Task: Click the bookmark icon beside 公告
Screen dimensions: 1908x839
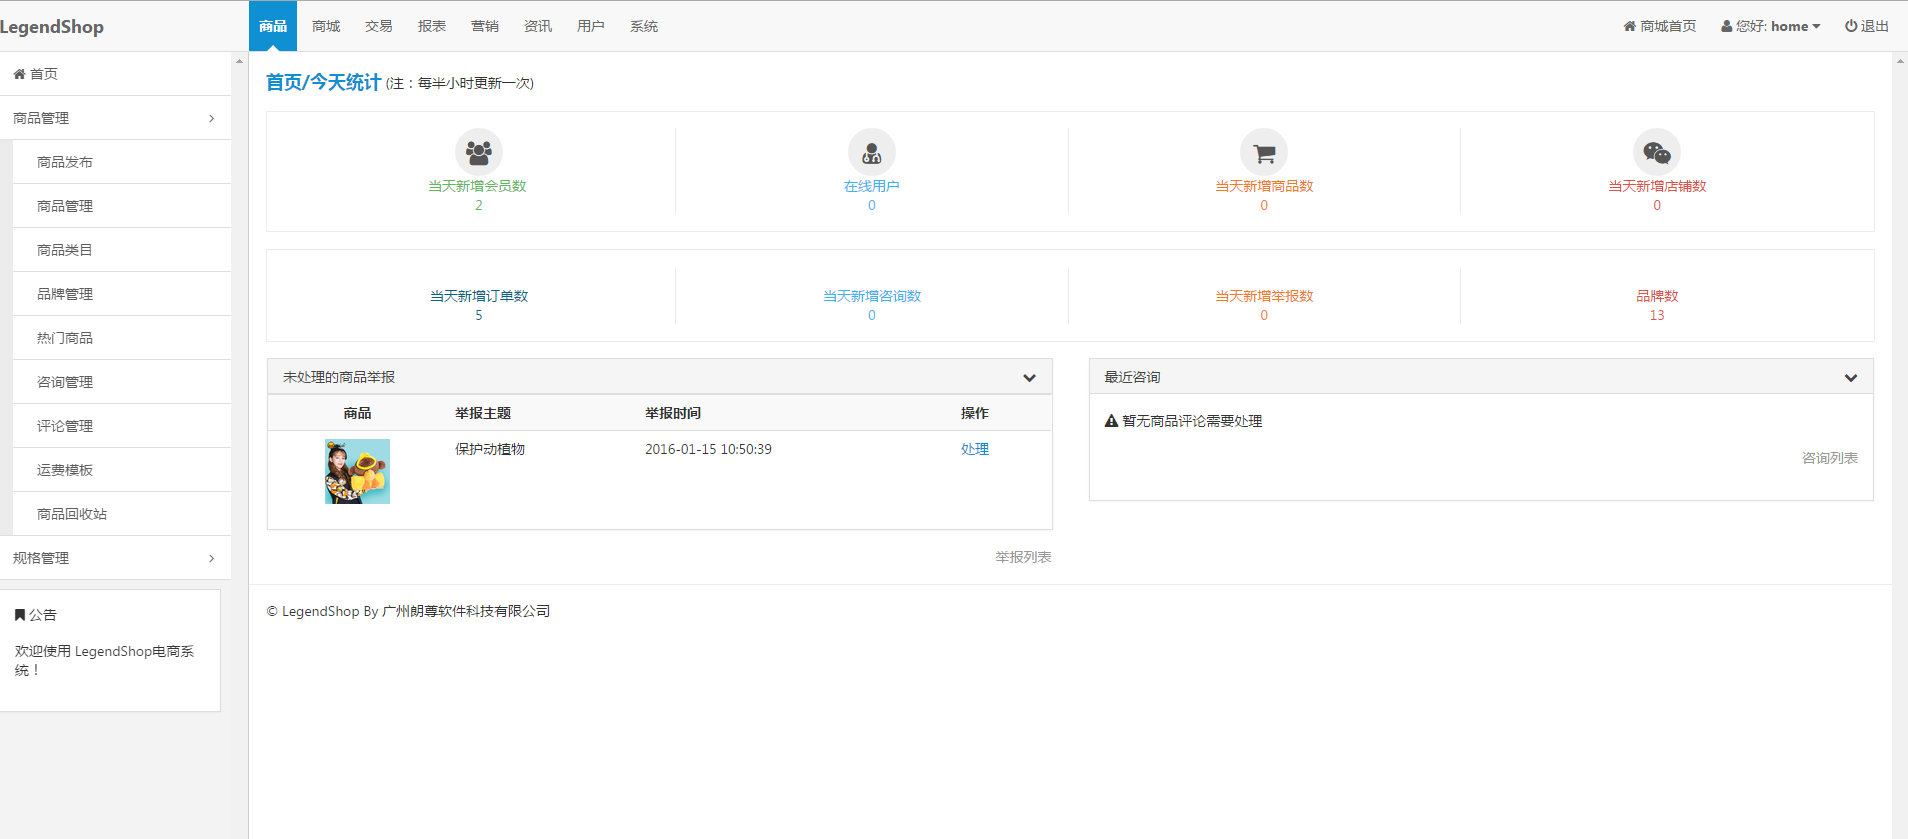Action: point(19,615)
